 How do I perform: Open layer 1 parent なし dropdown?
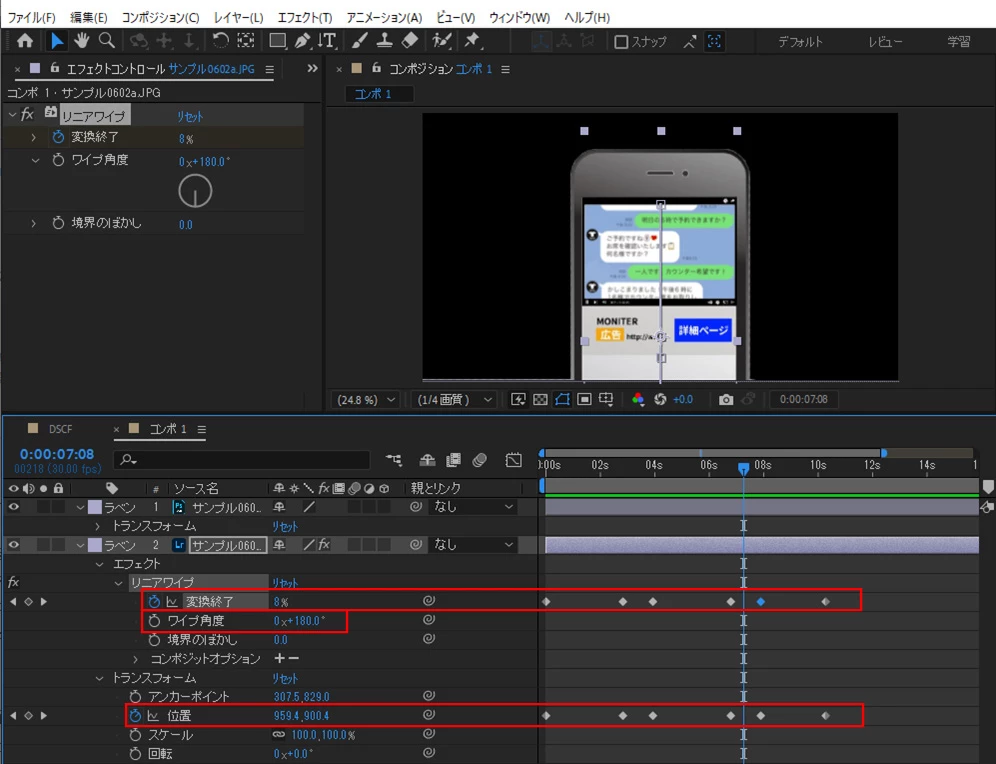point(473,507)
